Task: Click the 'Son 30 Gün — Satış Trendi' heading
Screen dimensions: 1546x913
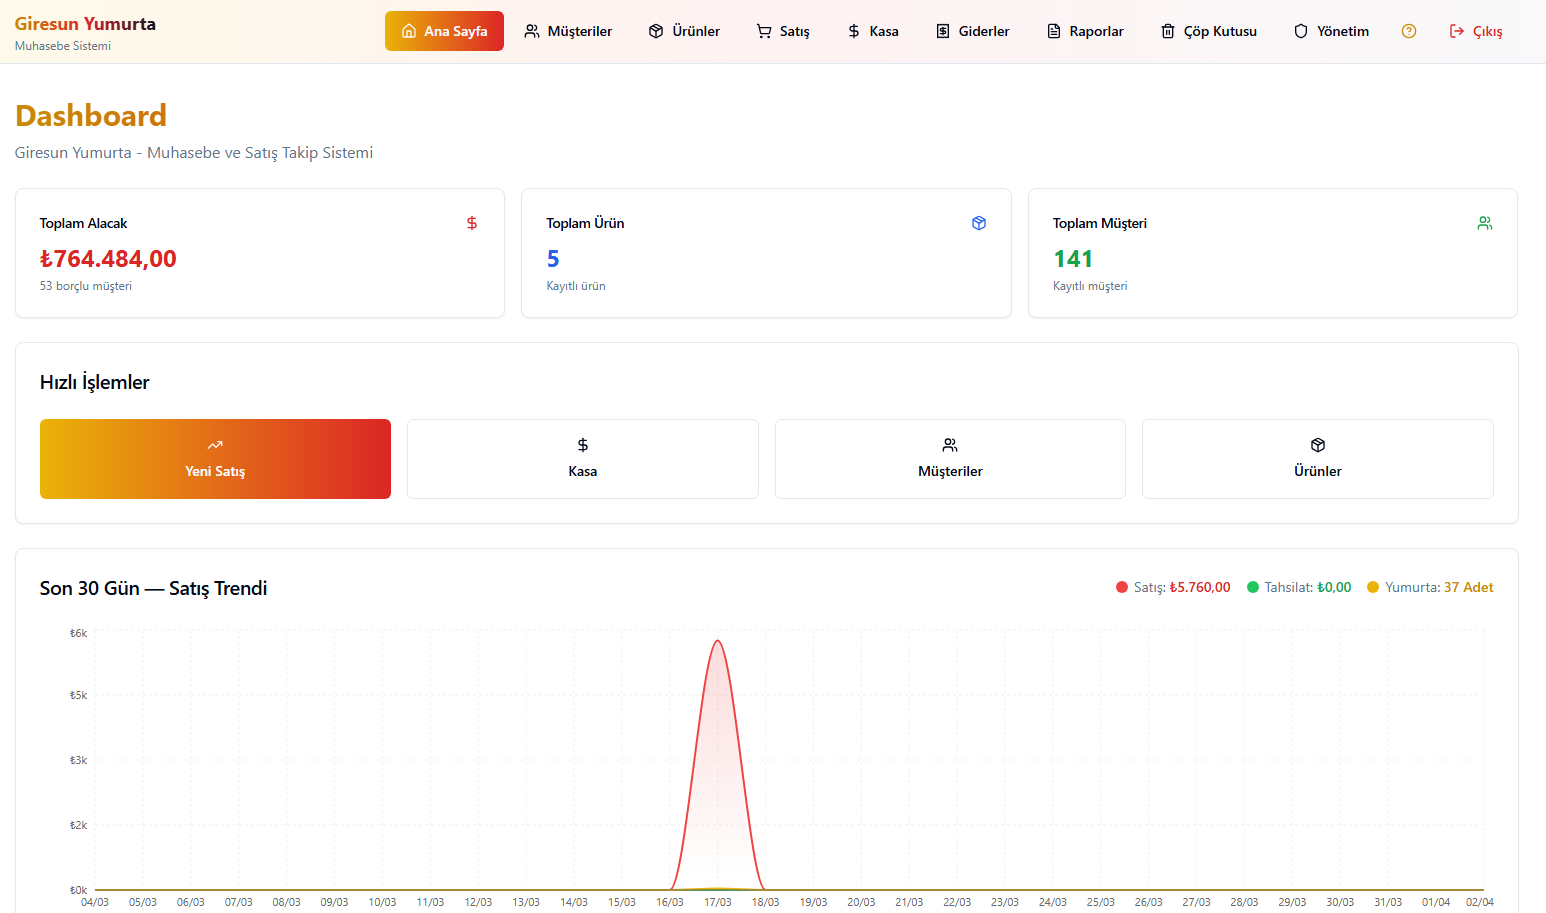Action: [x=153, y=588]
